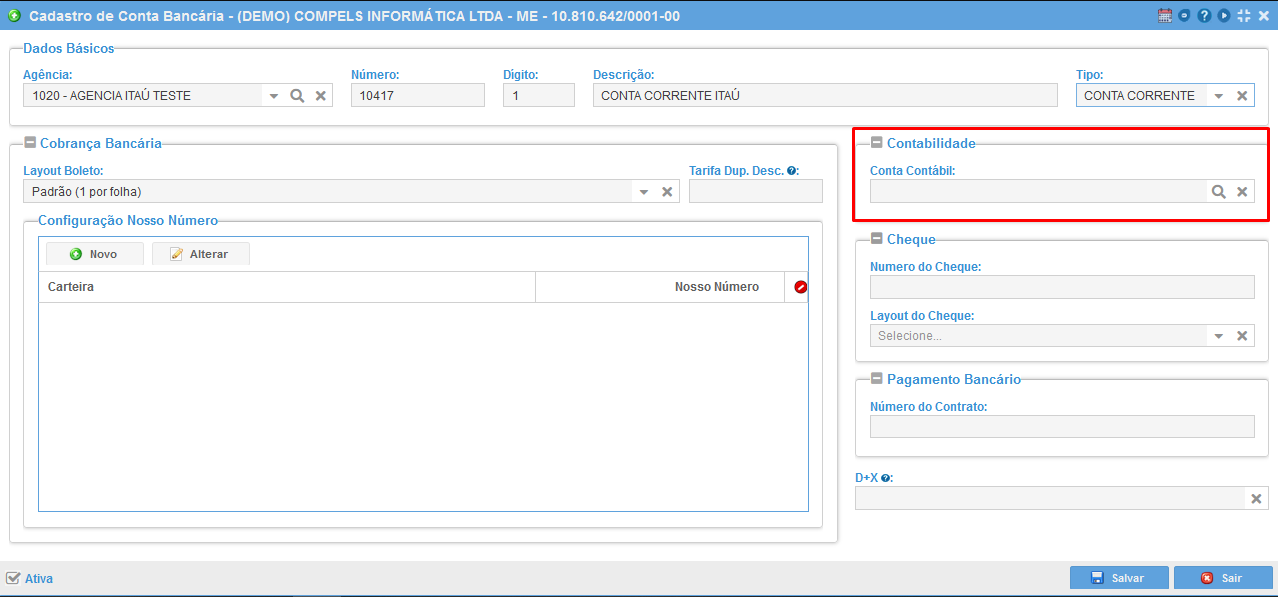Click the Salvar button
The height and width of the screenshot is (597, 1278).
point(1119,578)
